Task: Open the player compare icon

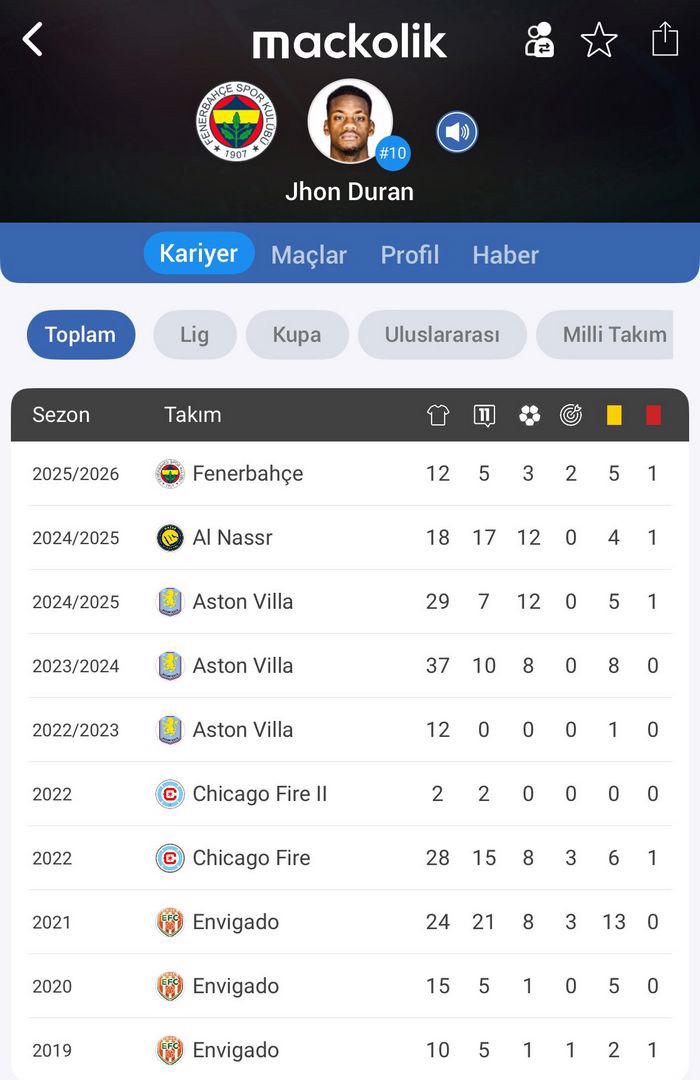Action: (x=539, y=40)
